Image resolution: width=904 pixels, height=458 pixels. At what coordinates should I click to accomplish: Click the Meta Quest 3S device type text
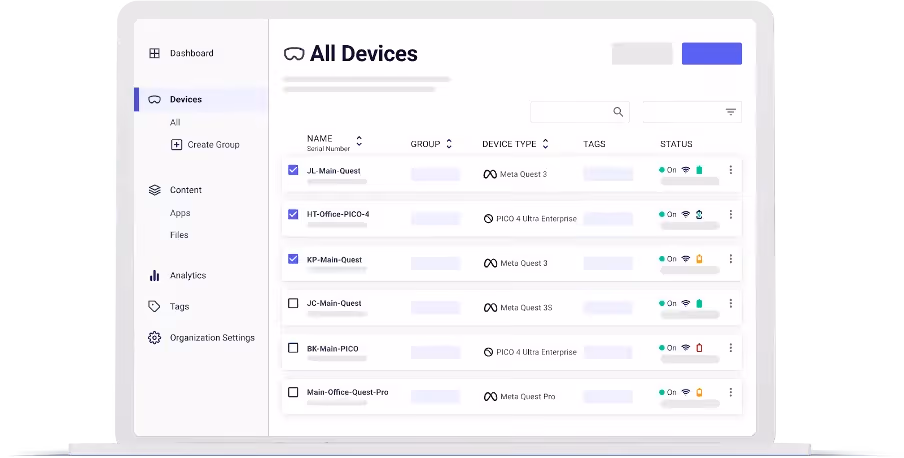click(x=526, y=307)
